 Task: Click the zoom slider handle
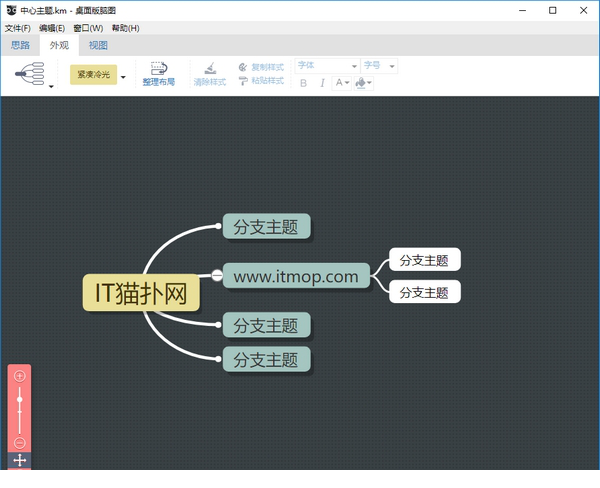pos(20,400)
